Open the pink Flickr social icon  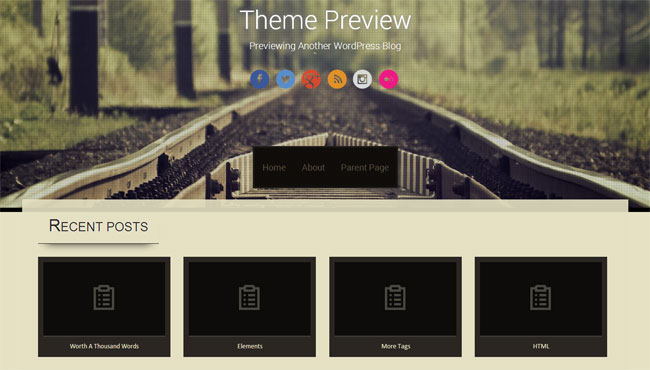tap(388, 79)
